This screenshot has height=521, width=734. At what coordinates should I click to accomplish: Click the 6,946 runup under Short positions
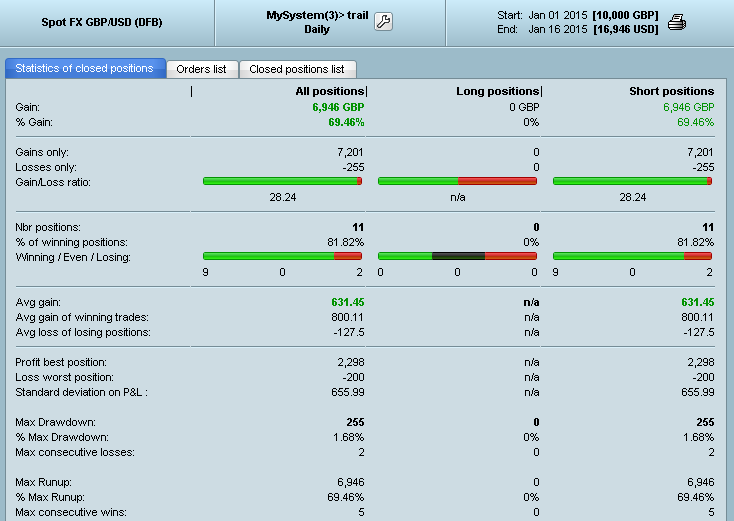[x=701, y=482]
